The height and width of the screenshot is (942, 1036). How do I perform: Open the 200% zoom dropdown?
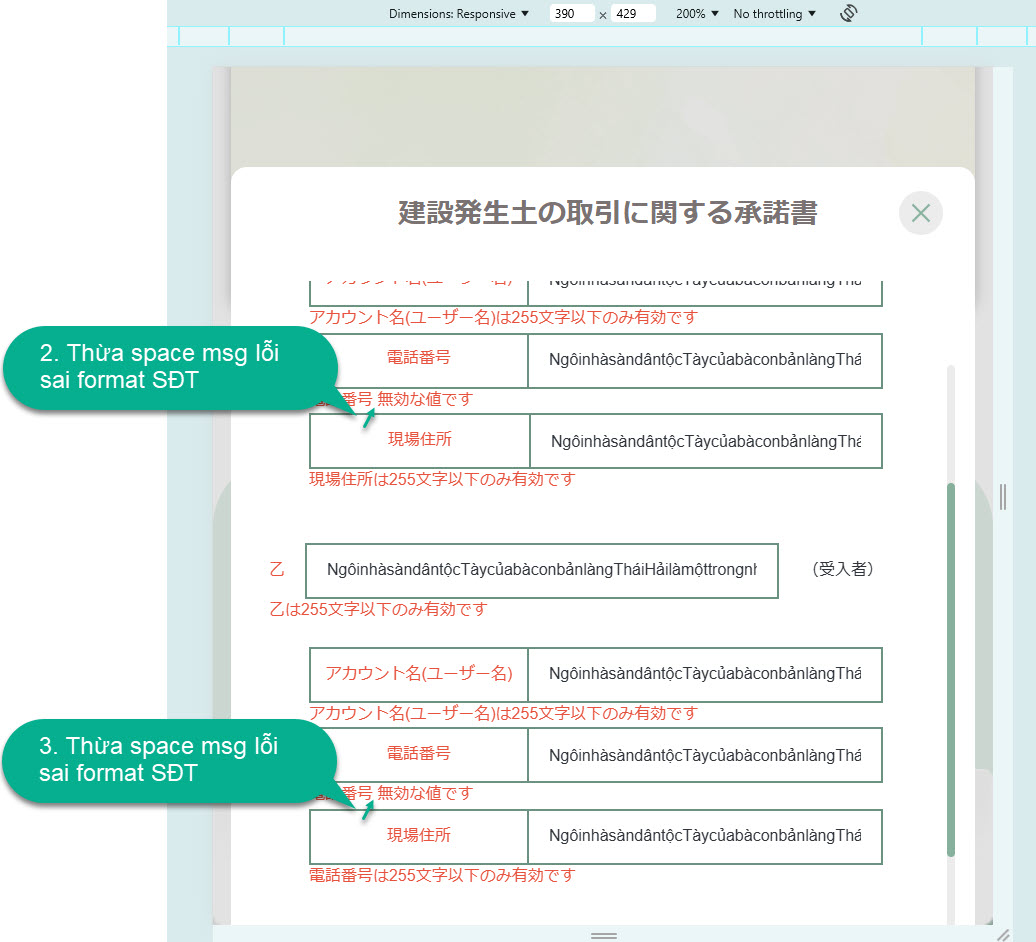click(697, 14)
